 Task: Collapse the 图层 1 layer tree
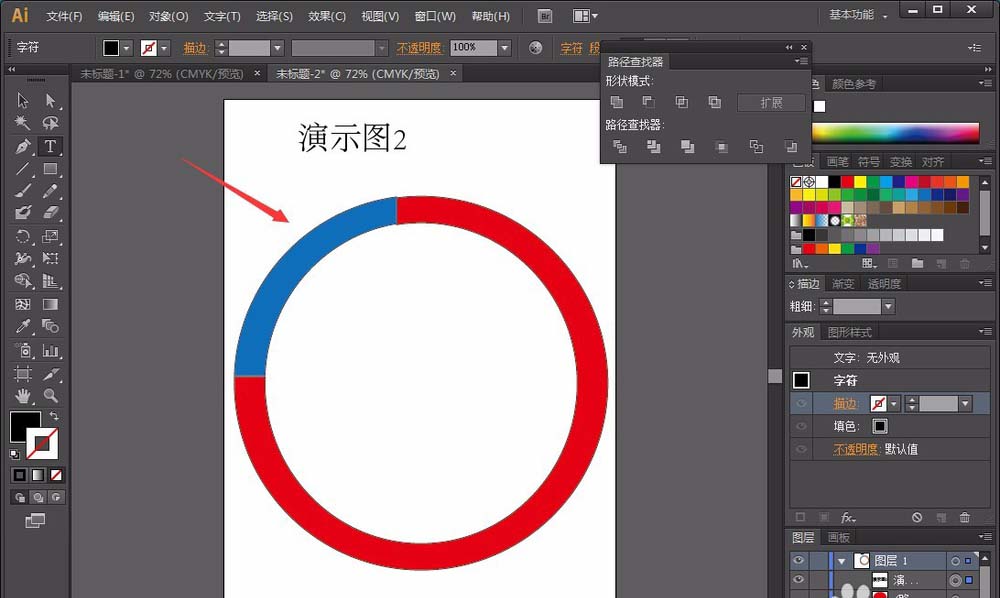click(x=841, y=561)
